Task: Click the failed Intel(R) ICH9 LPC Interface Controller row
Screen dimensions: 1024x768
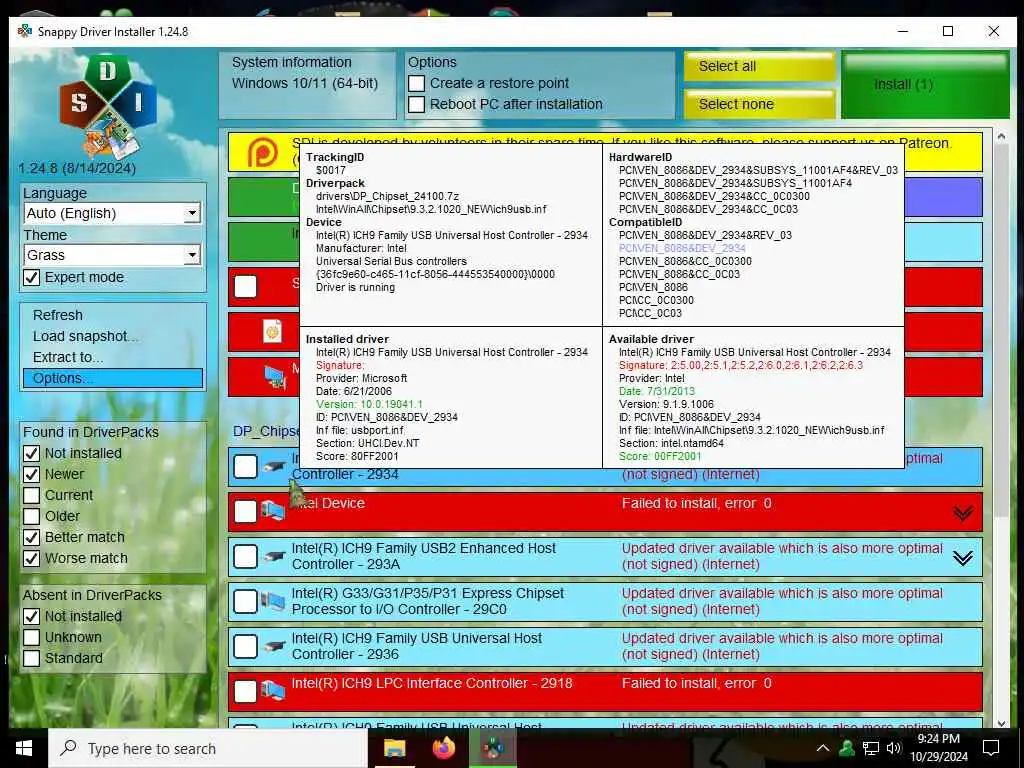Action: (605, 692)
